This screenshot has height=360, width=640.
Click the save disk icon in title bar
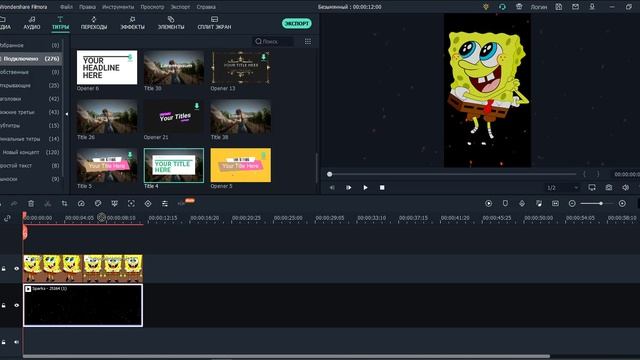[x=559, y=7]
